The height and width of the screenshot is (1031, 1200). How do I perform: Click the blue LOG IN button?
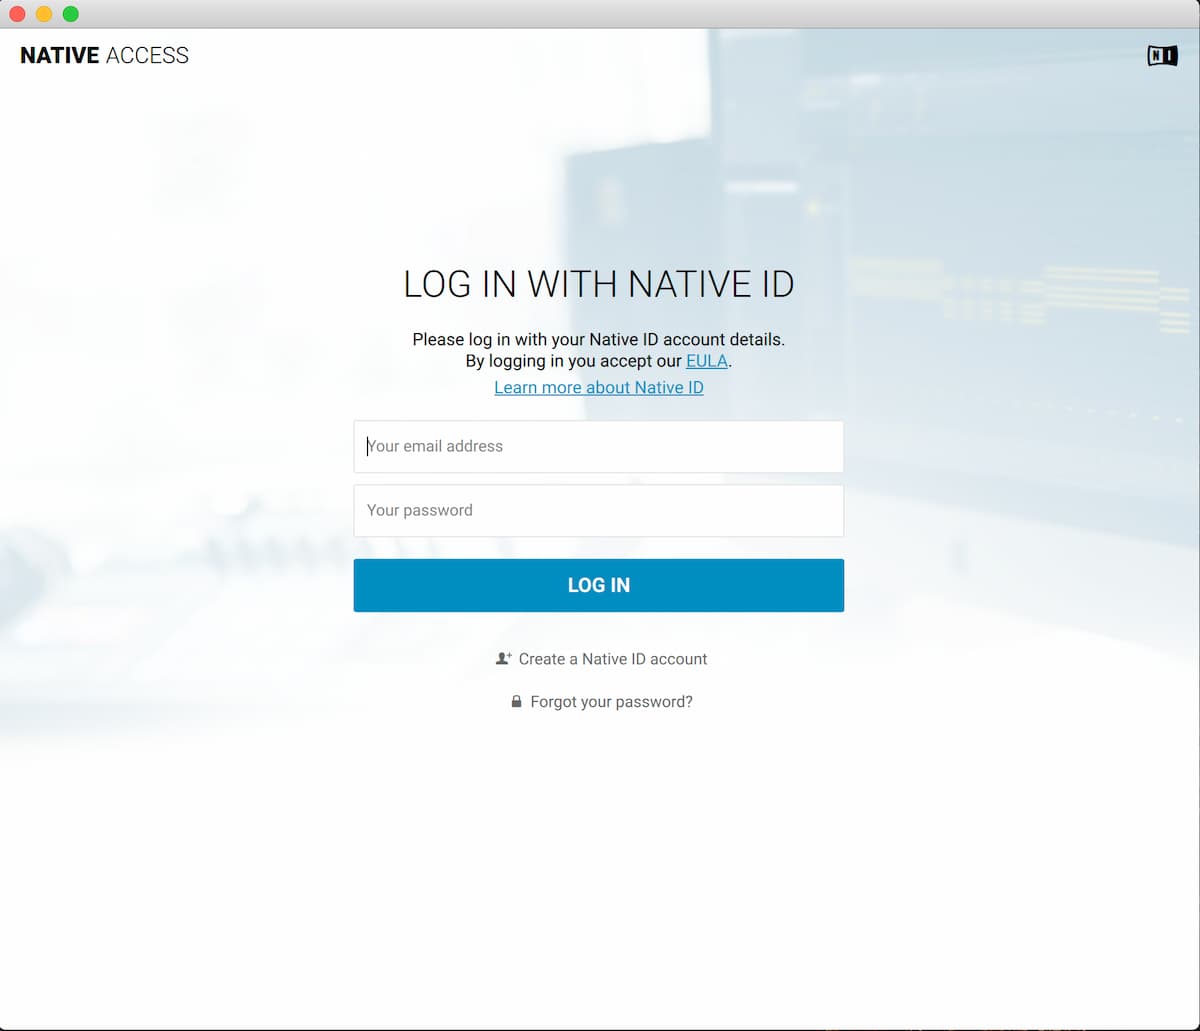click(x=599, y=585)
